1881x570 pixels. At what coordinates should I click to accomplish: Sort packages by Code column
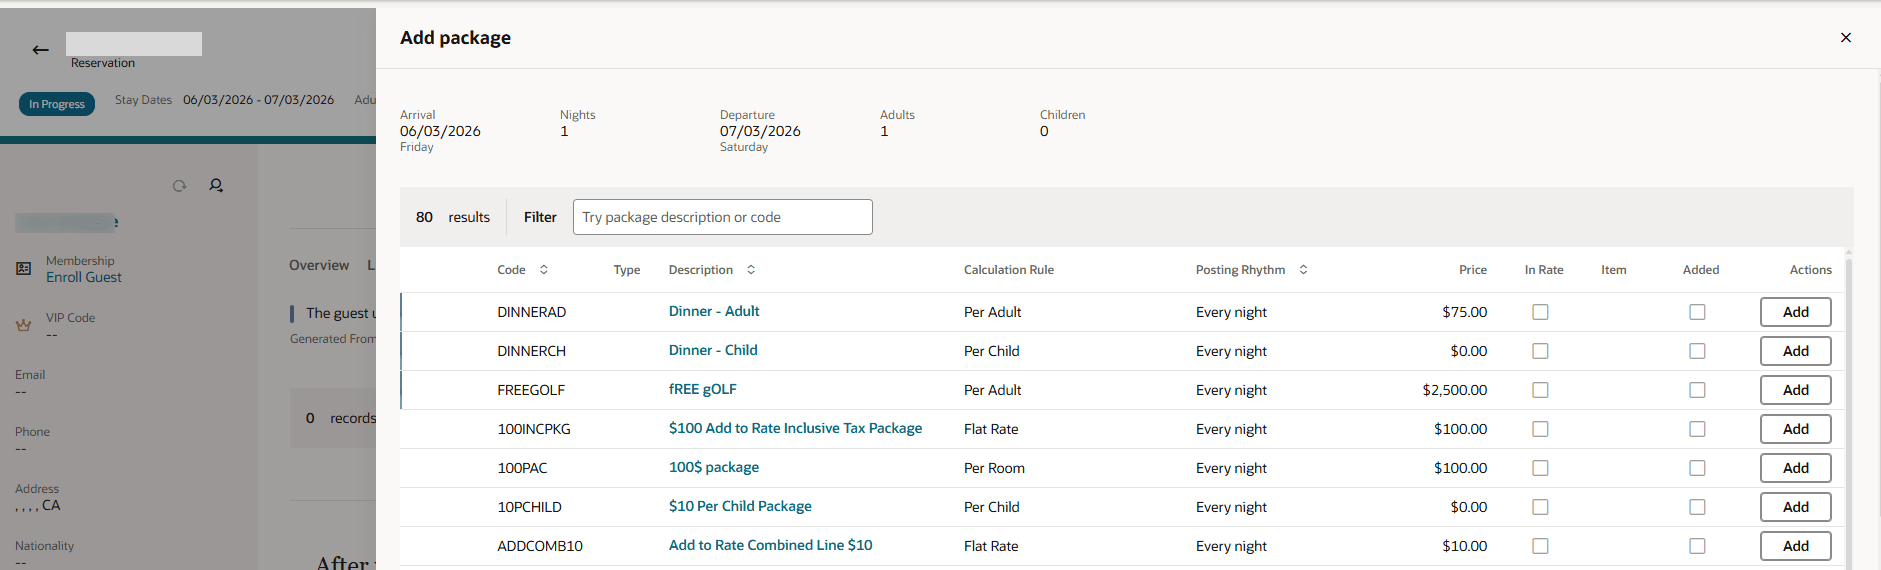click(544, 270)
